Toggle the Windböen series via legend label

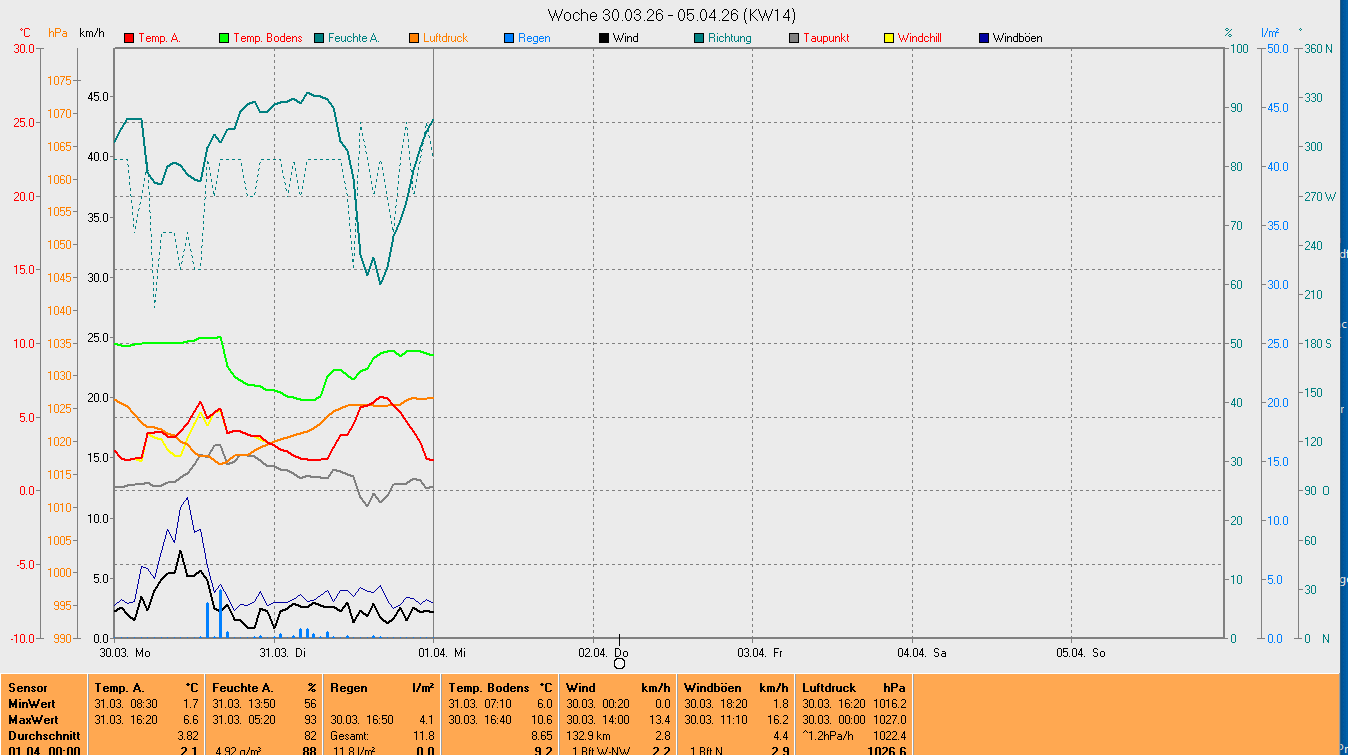click(1017, 38)
